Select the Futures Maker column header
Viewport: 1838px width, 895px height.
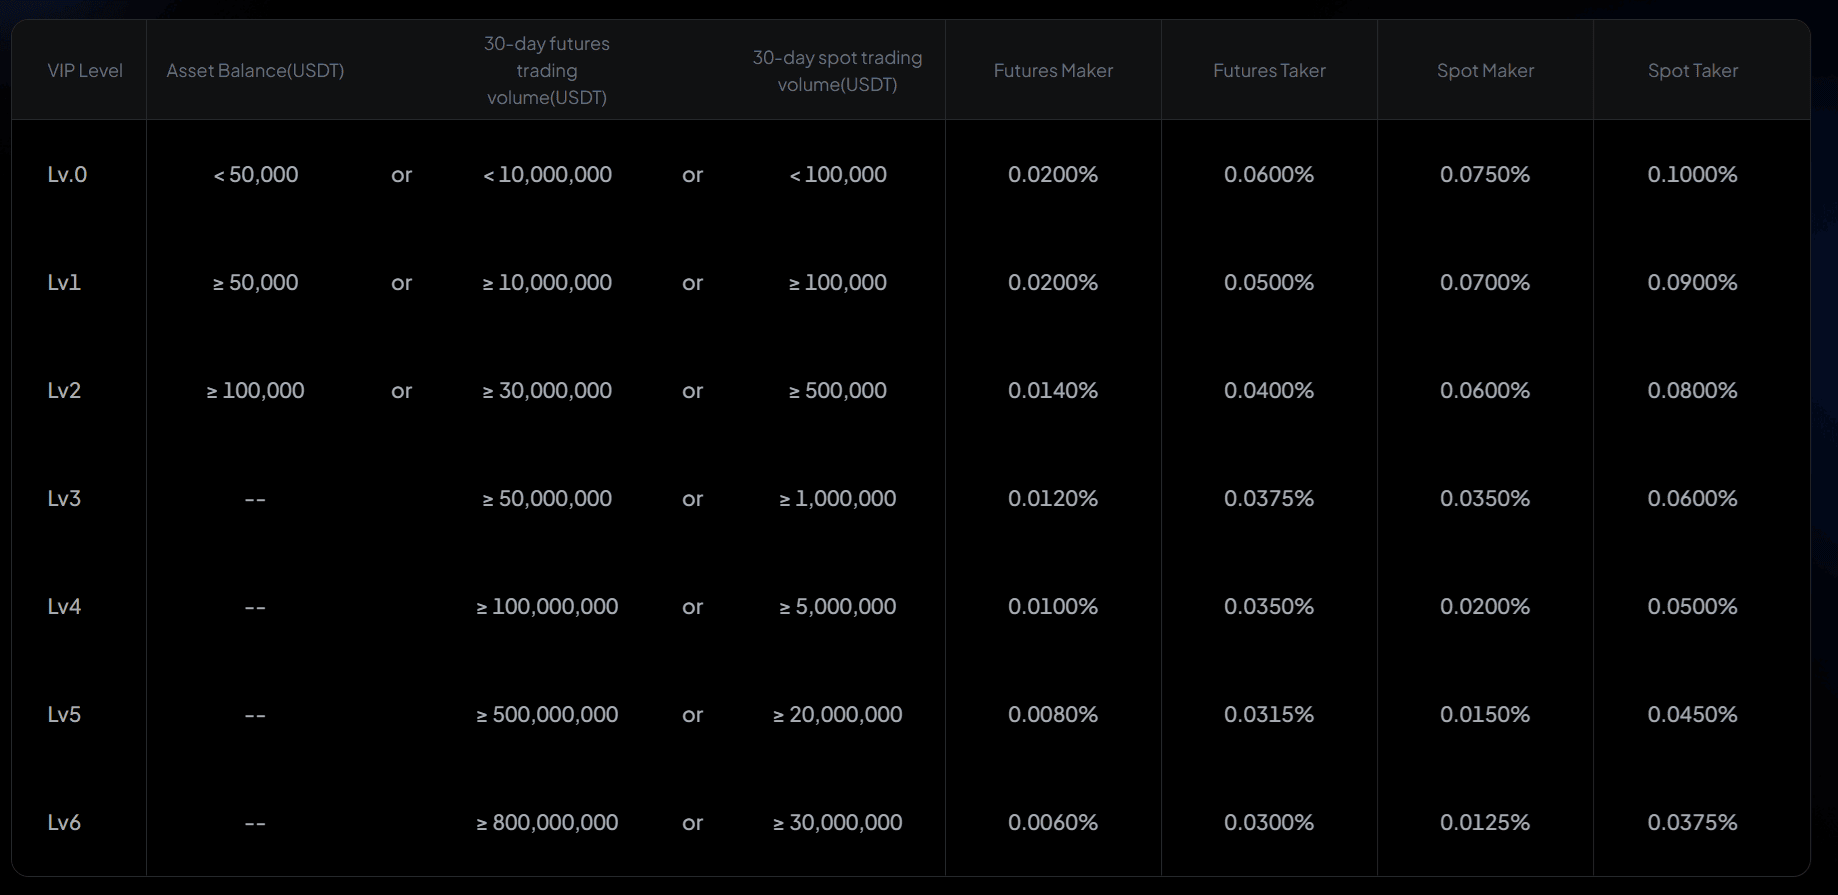[x=1053, y=71]
